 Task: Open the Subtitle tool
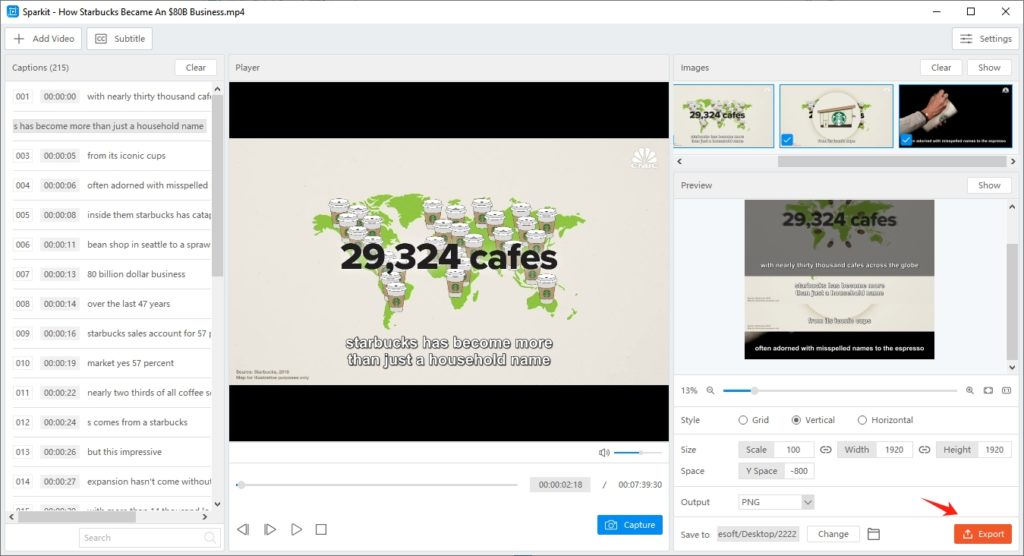coord(120,39)
